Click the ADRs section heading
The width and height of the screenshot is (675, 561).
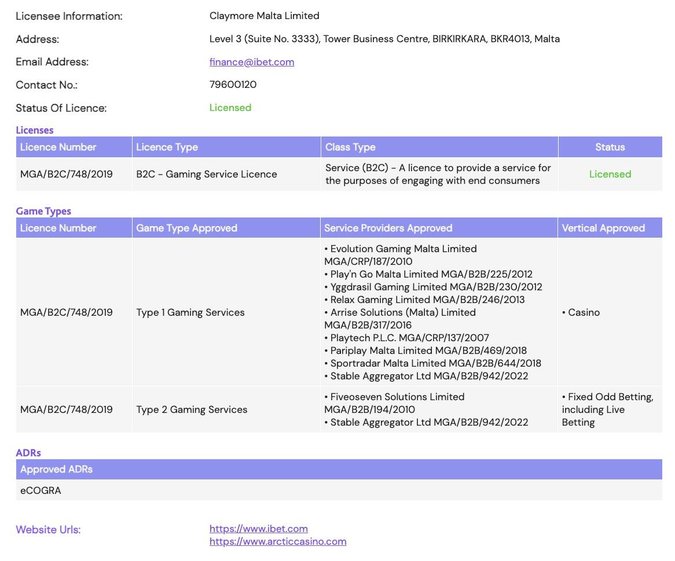[x=28, y=453]
